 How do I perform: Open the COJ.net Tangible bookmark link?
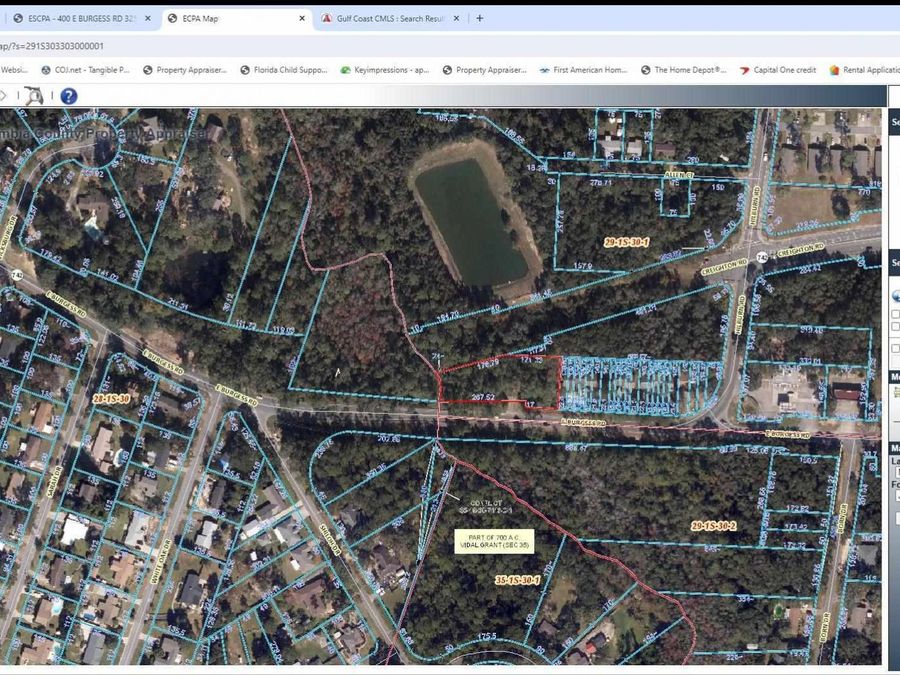pyautogui.click(x=86, y=70)
